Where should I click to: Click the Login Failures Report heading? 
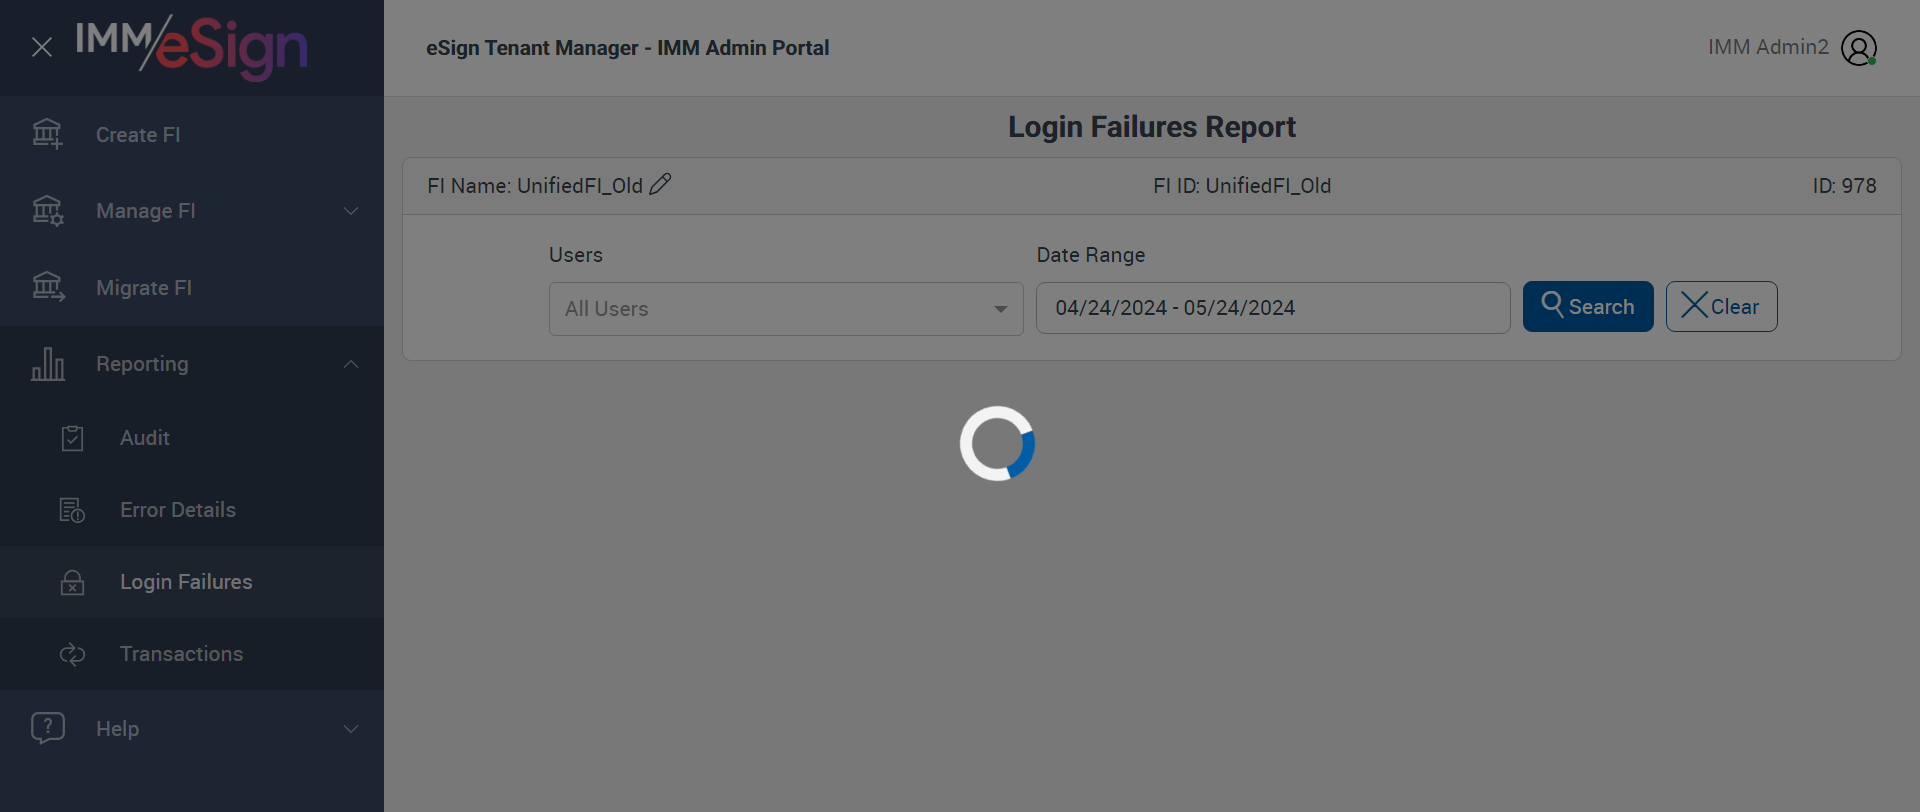tap(1152, 127)
